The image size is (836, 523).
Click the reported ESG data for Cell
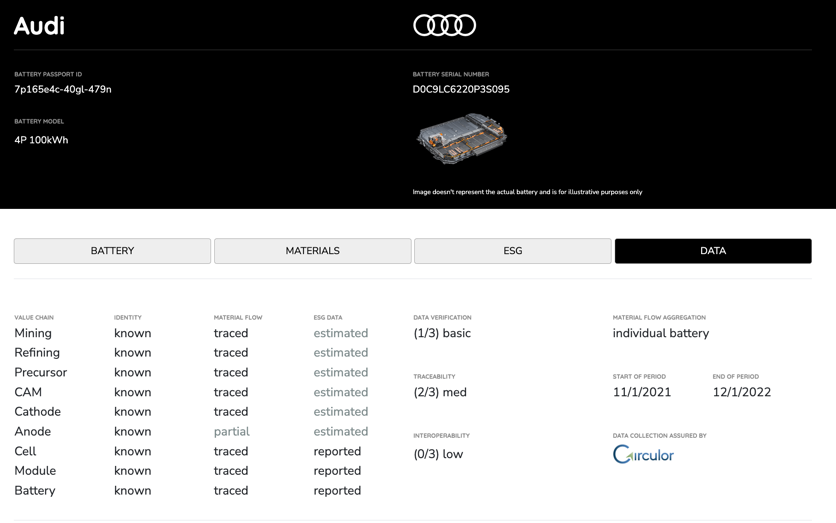click(337, 451)
